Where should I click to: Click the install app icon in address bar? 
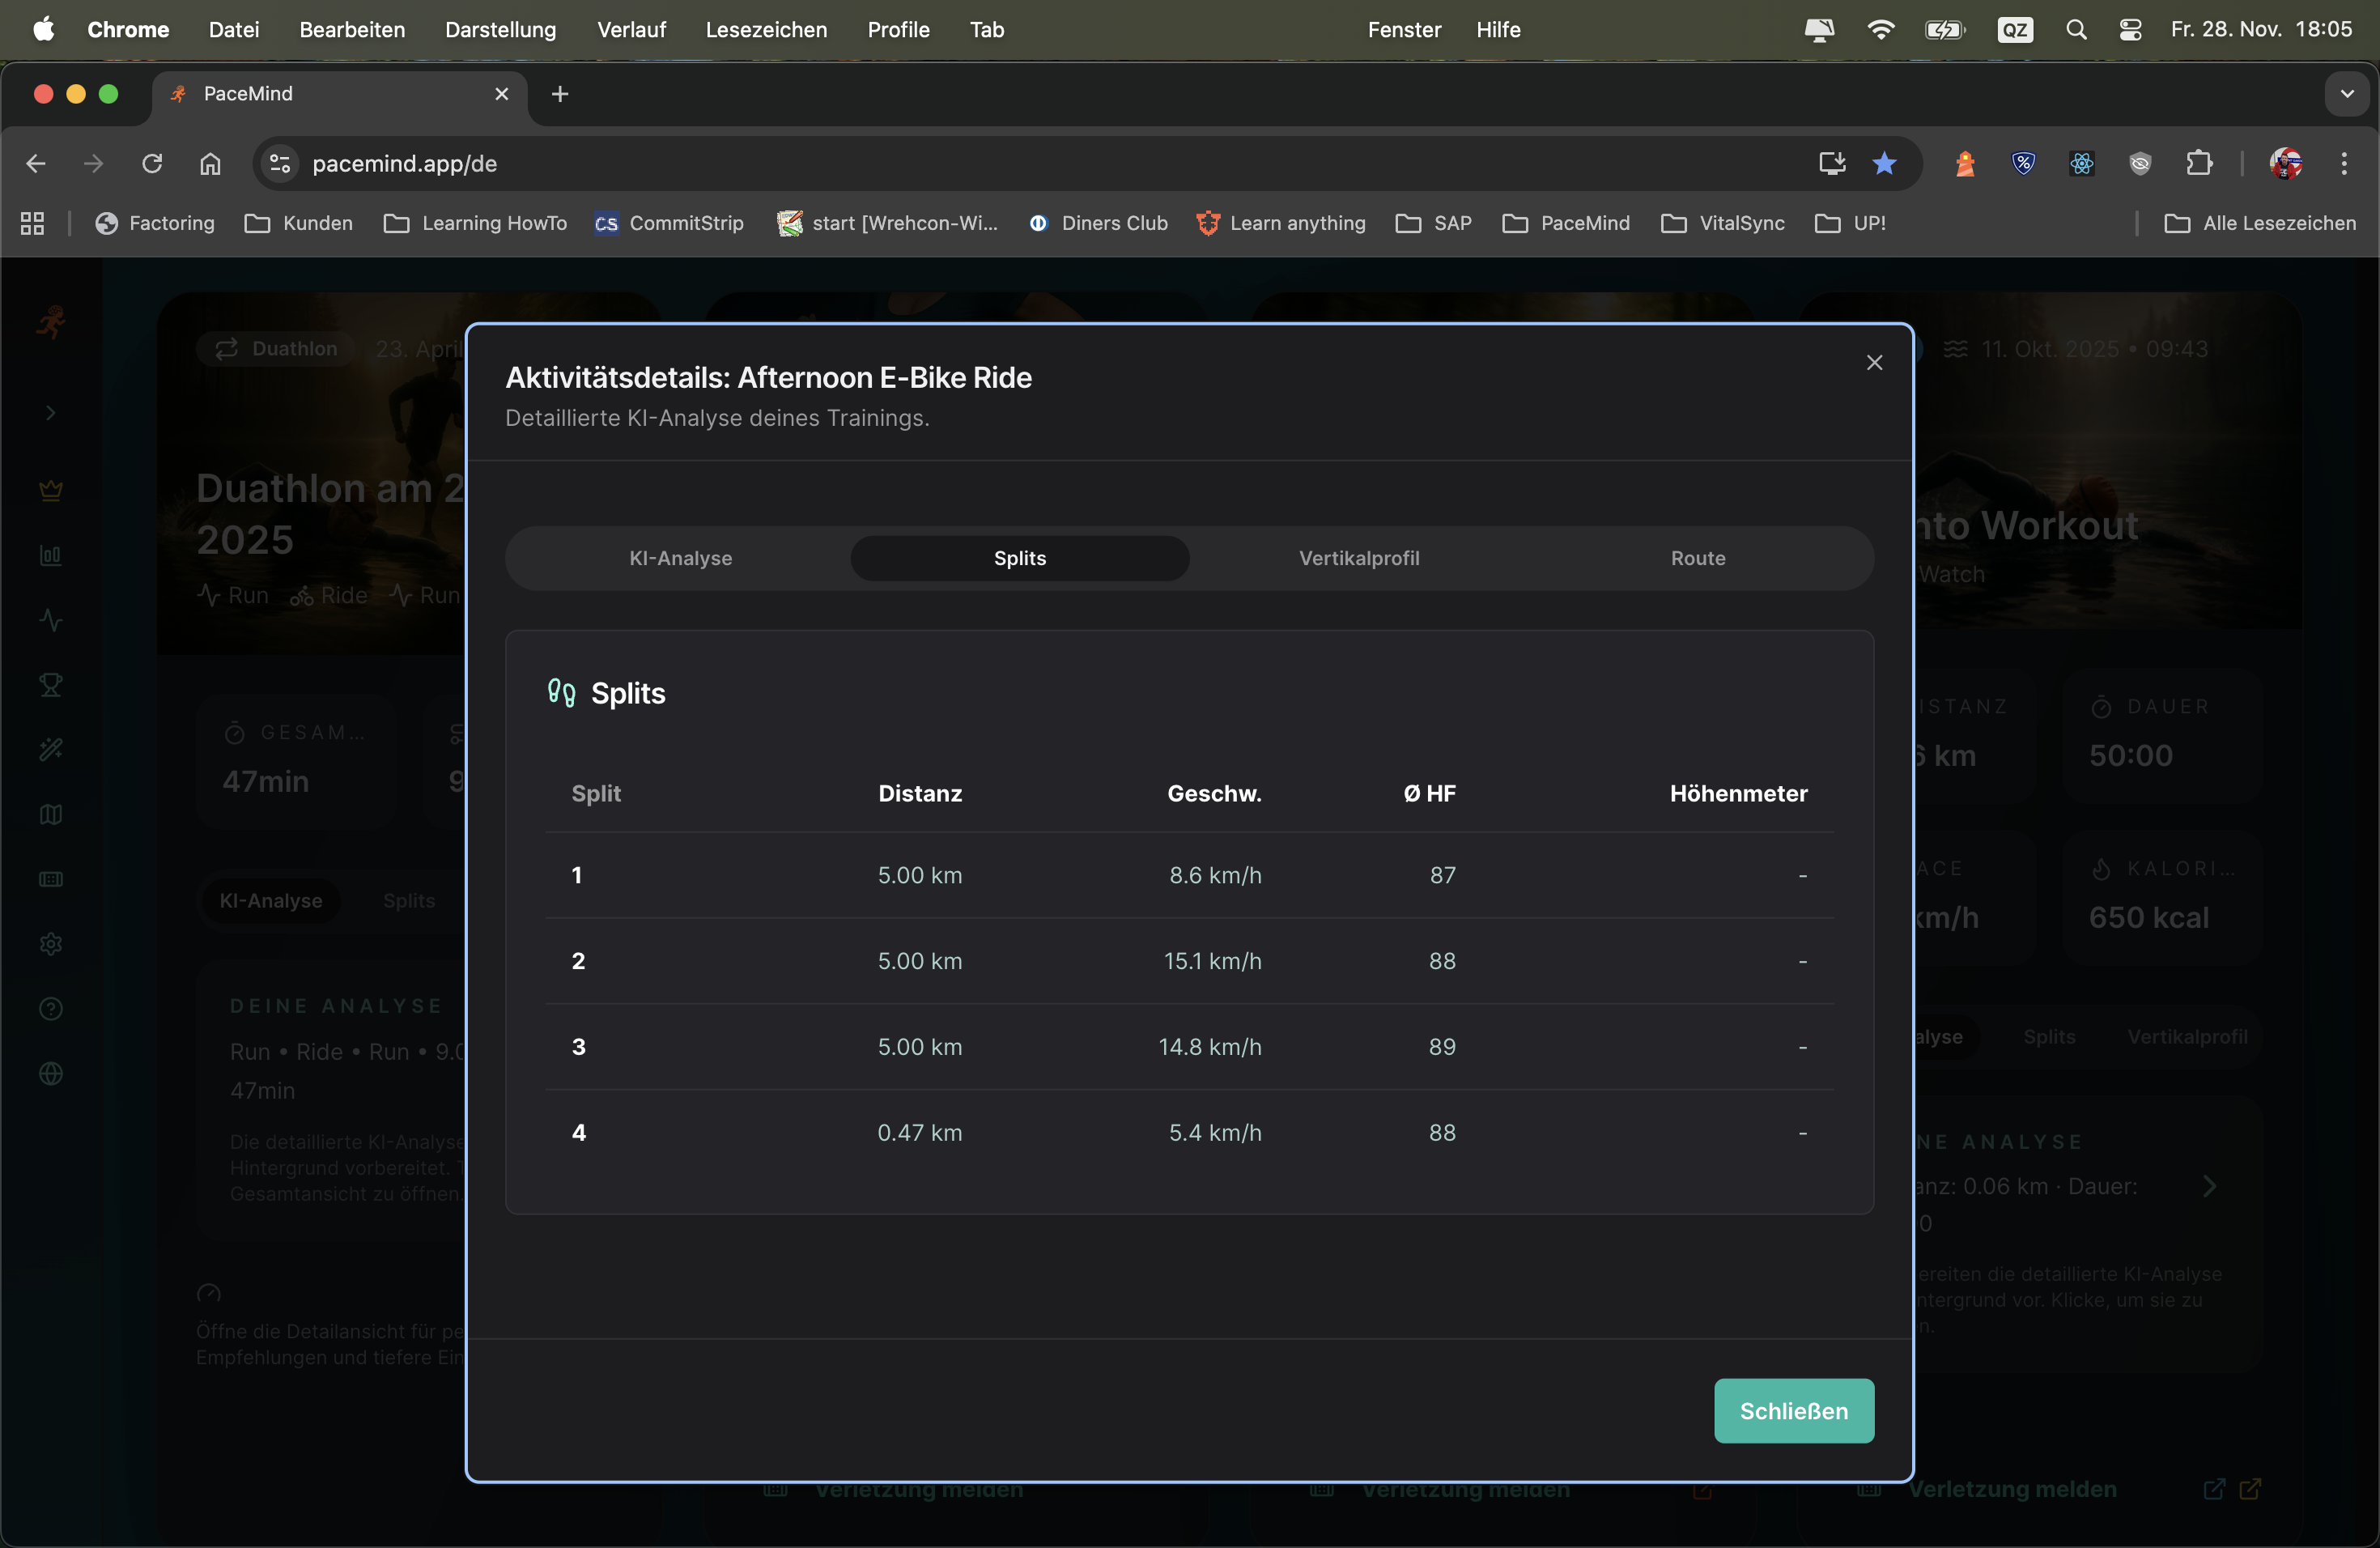coord(1831,163)
